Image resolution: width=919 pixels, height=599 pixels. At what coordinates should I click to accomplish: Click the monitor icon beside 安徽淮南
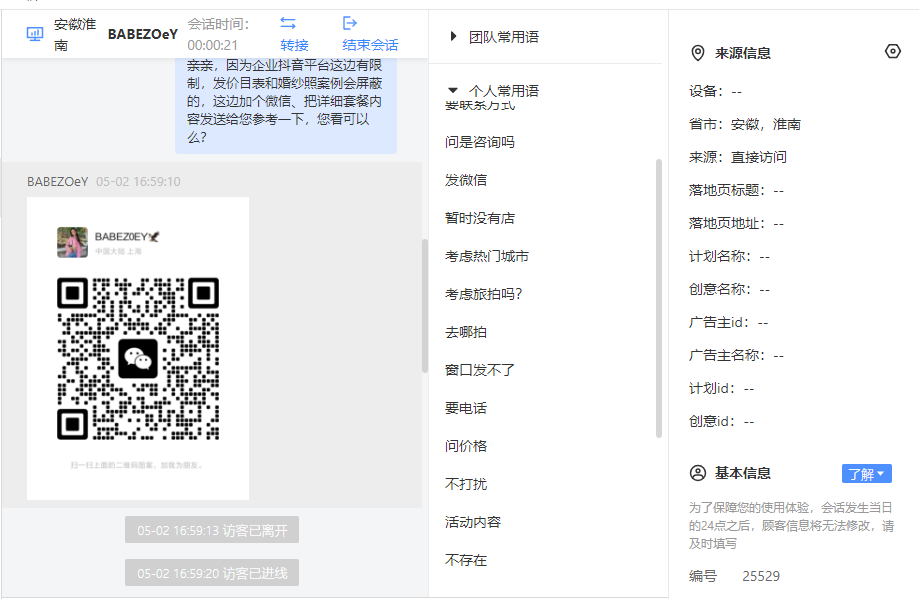pos(35,34)
